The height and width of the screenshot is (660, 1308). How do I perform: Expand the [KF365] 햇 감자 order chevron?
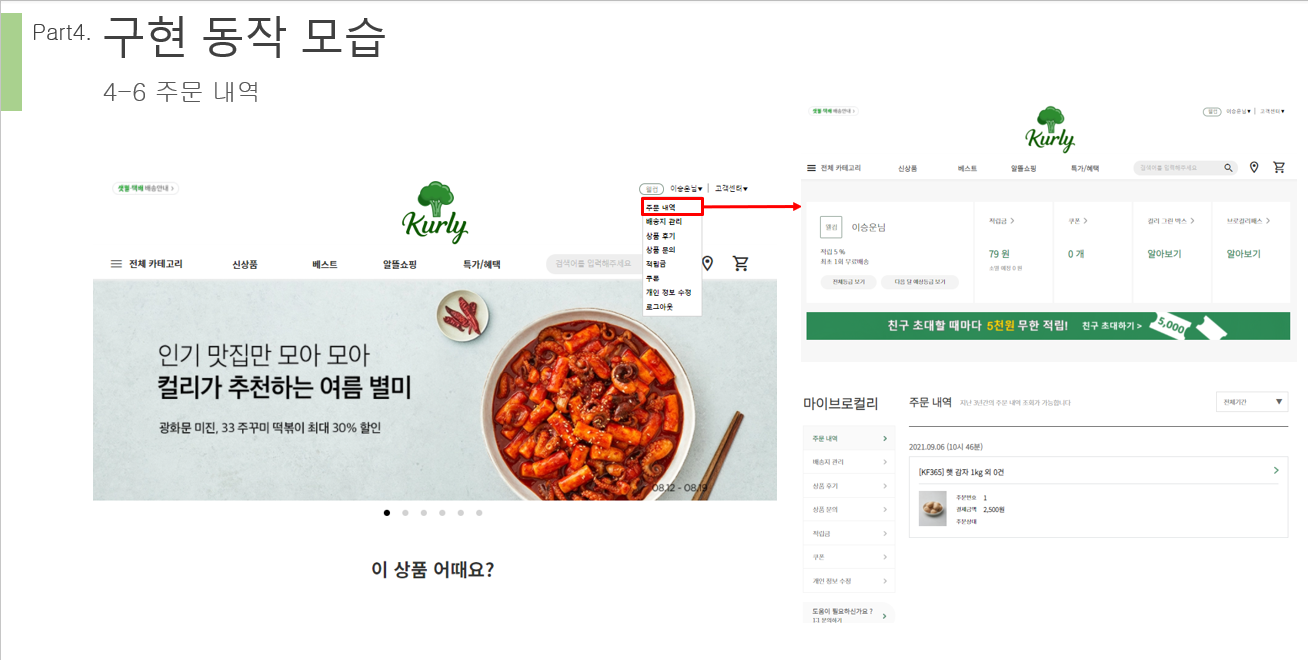coord(1276,470)
